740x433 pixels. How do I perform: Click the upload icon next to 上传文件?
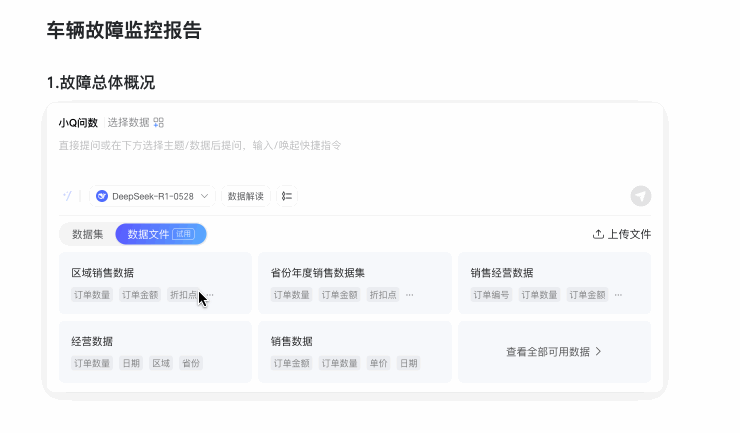point(598,234)
